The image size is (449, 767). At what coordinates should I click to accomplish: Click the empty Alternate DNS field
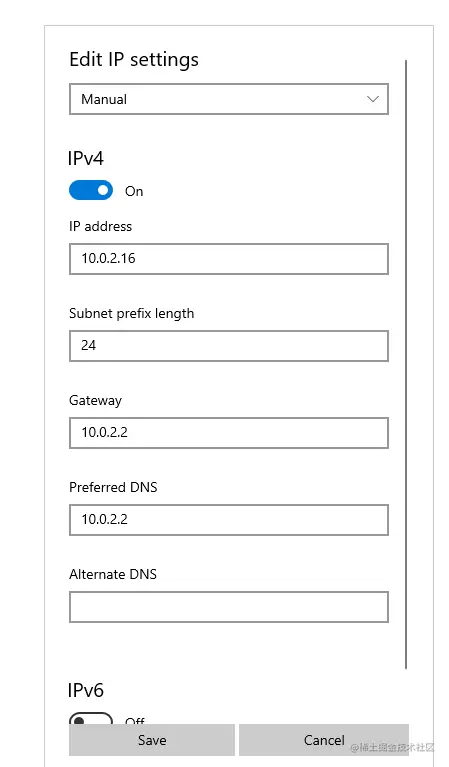[228, 607]
